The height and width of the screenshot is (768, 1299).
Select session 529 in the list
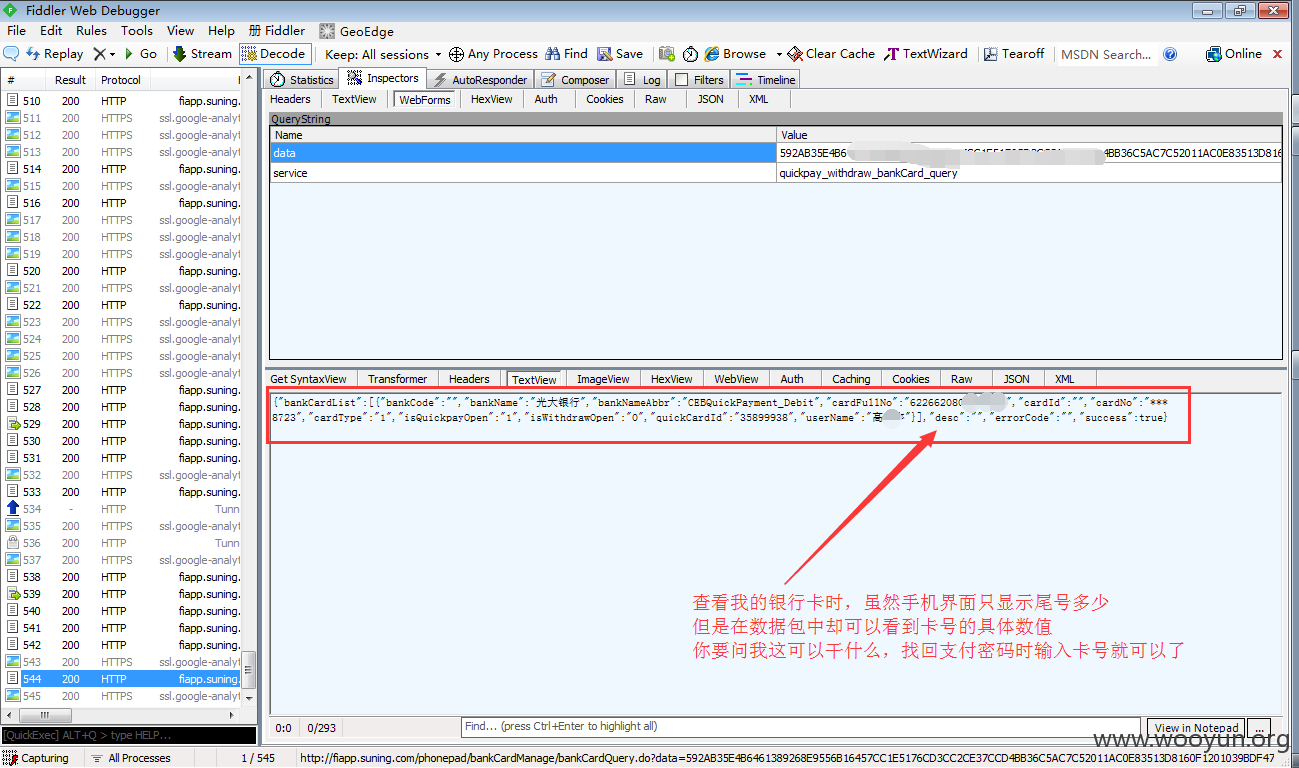121,424
